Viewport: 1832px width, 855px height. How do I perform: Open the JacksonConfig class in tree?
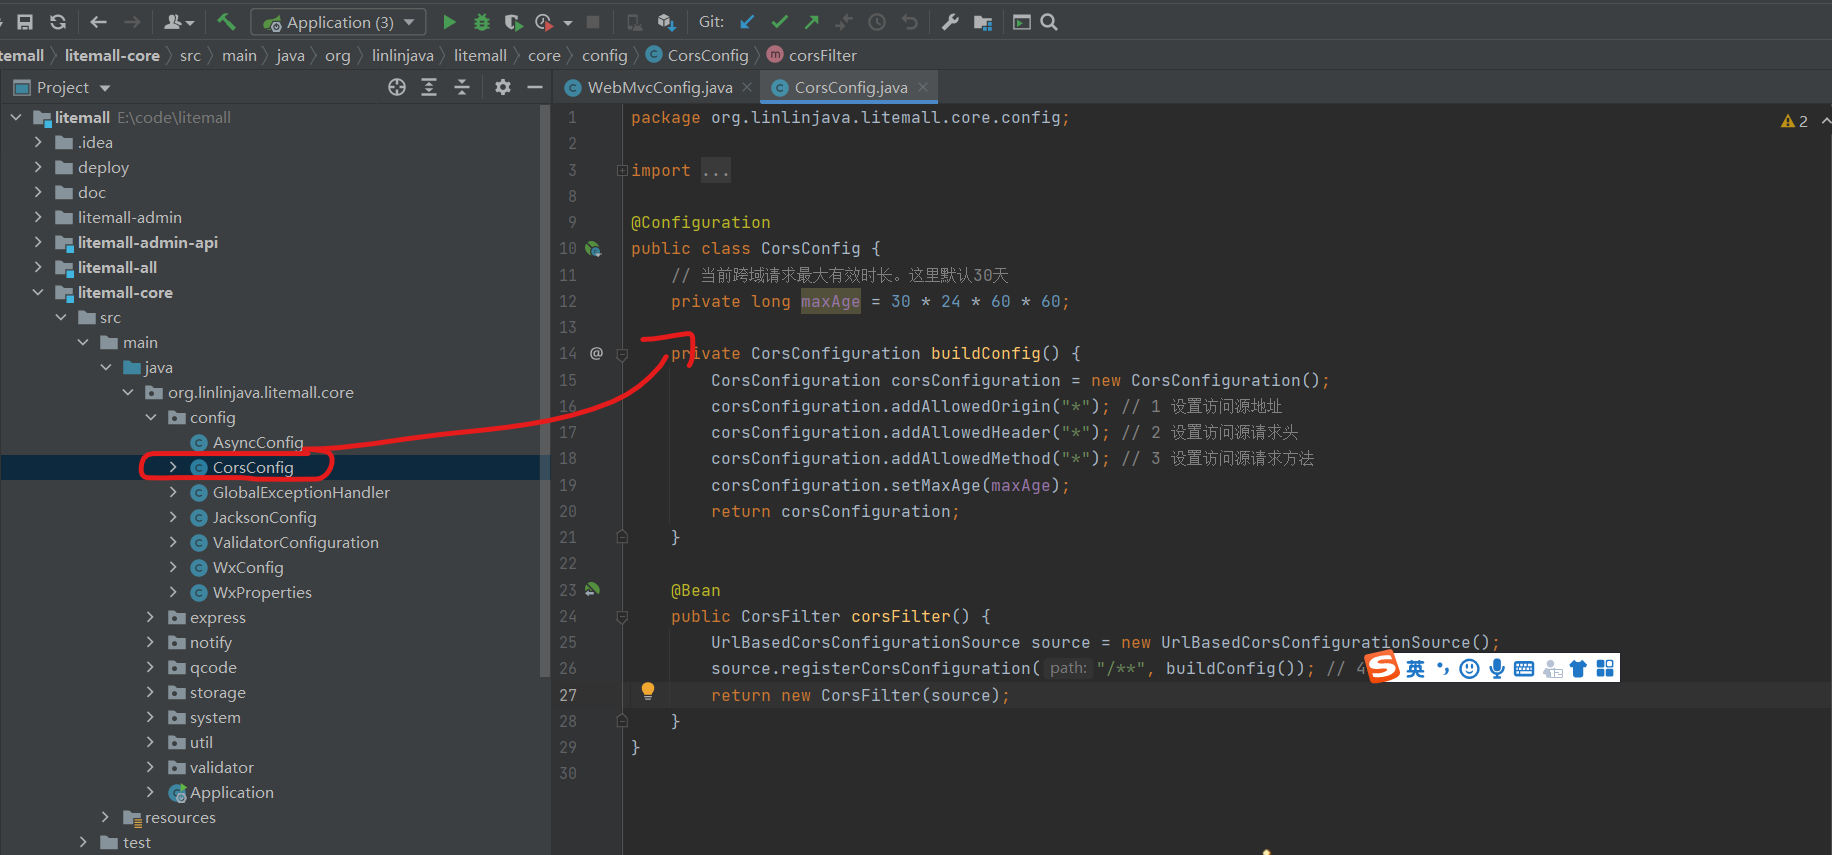pos(264,518)
